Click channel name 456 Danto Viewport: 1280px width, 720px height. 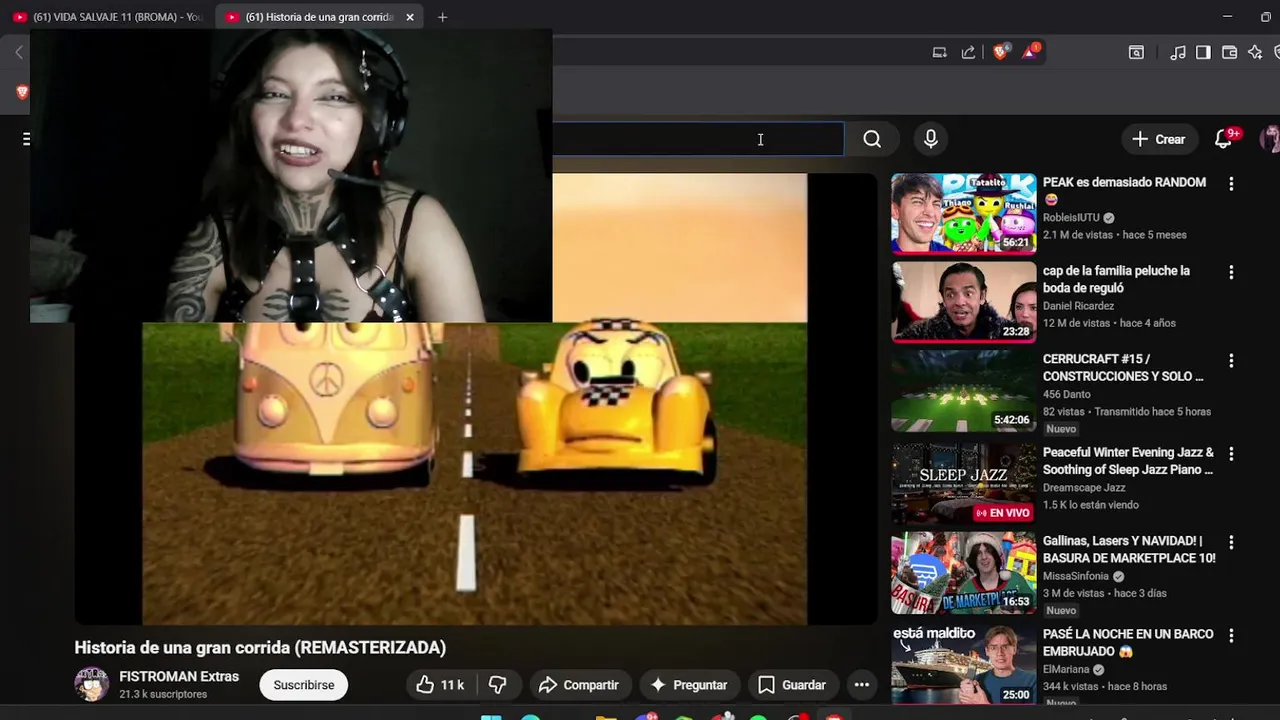(x=1065, y=394)
